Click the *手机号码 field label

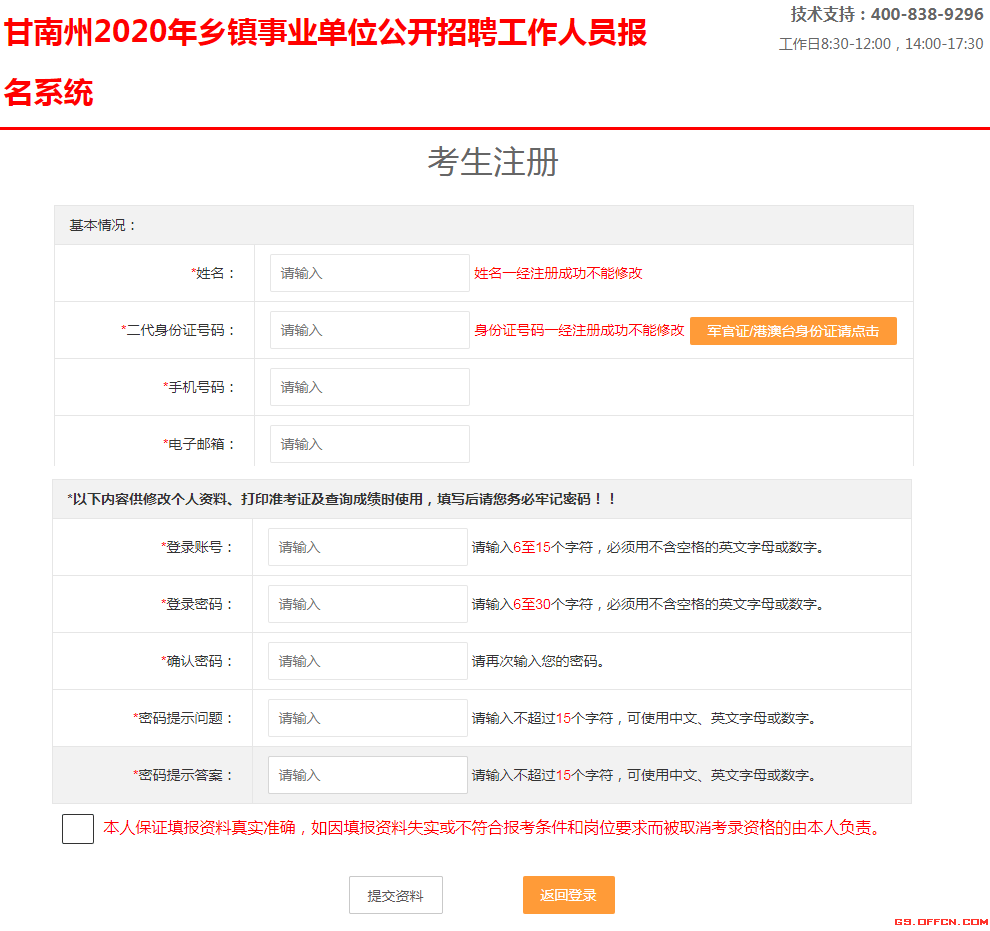[199, 387]
